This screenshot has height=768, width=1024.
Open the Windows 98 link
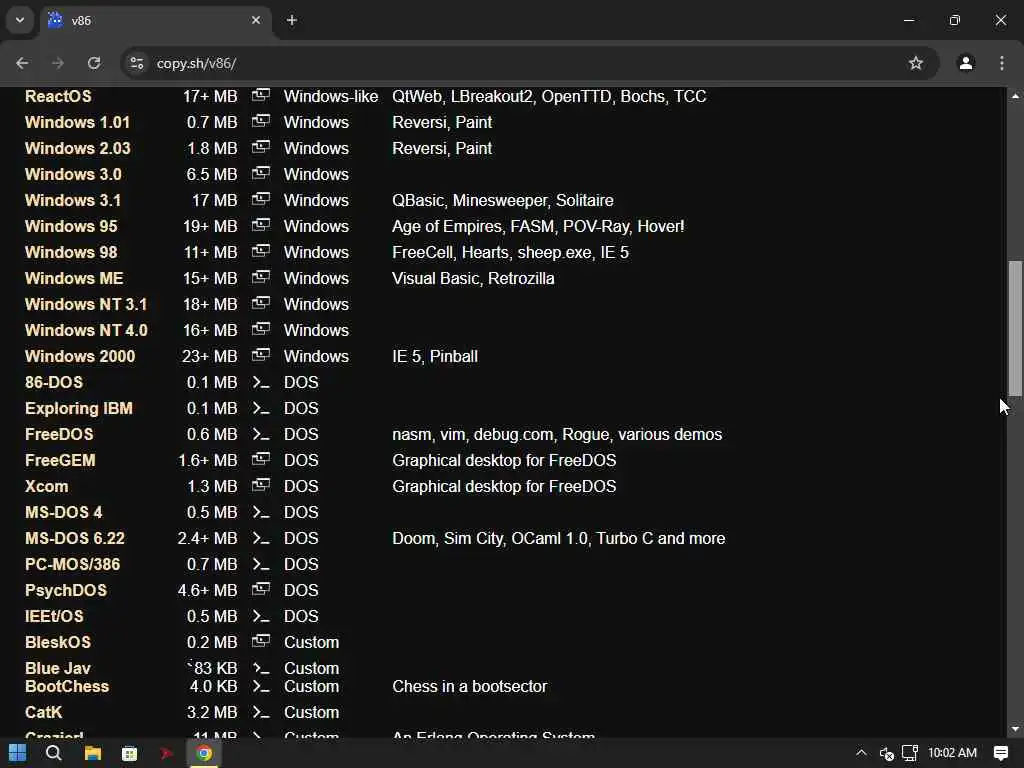click(x=71, y=253)
